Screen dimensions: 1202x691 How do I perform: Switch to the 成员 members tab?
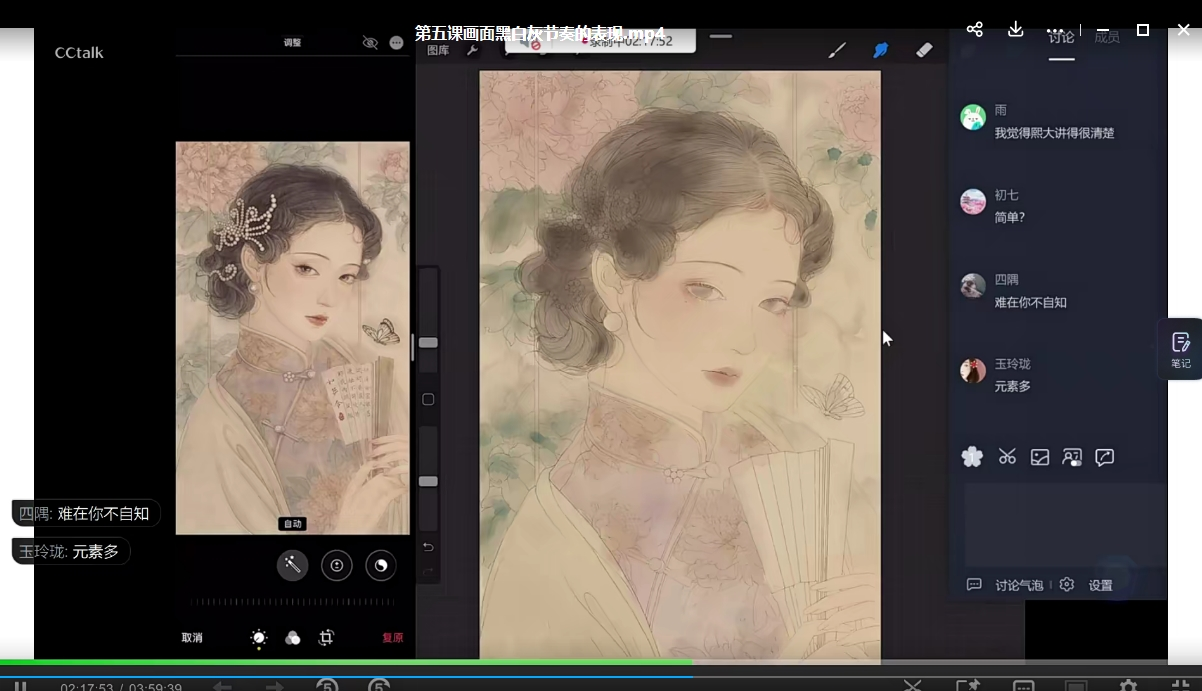tap(1107, 37)
